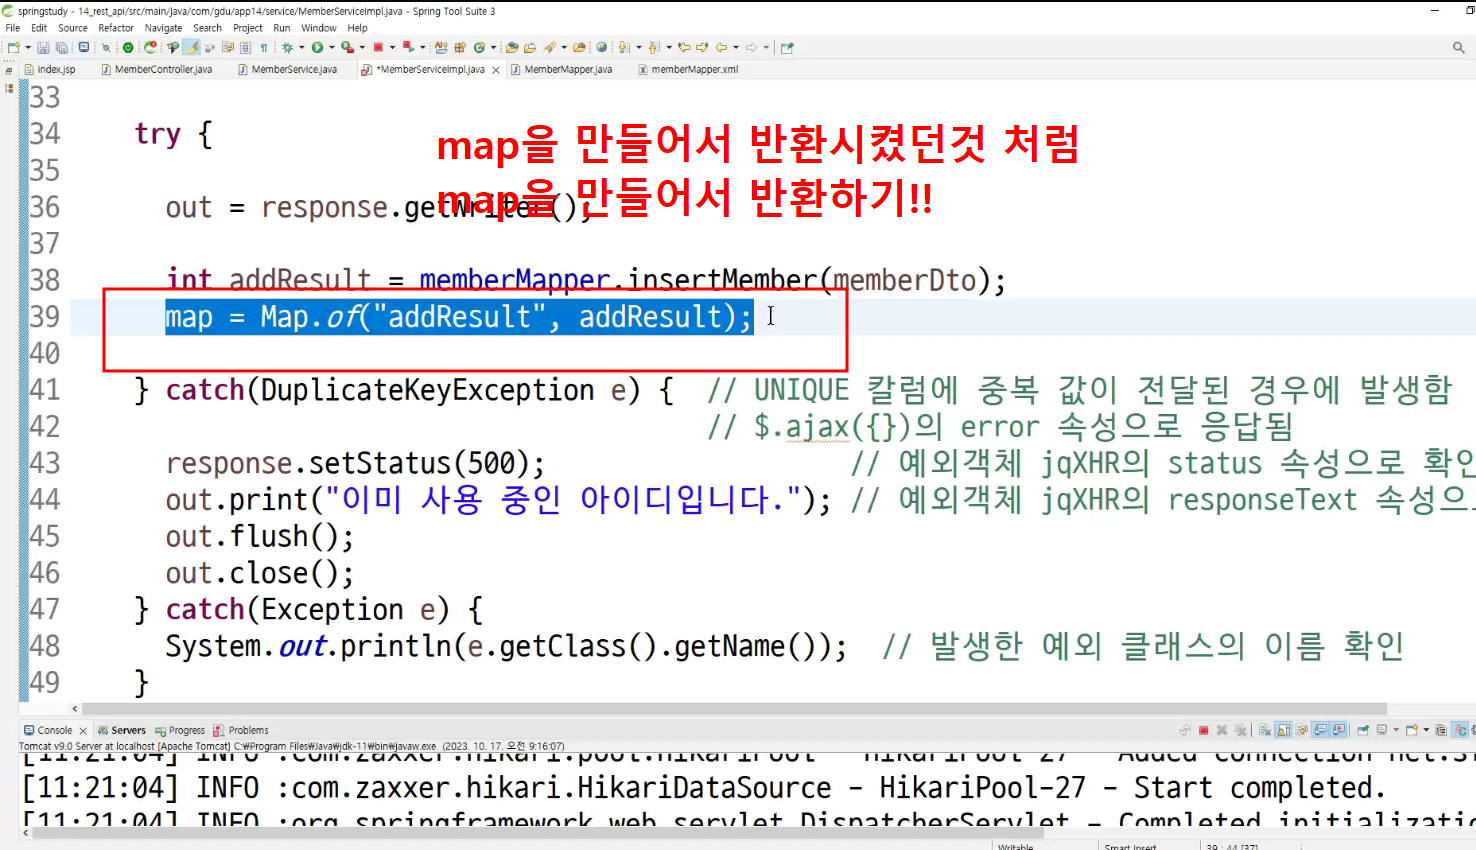The image size is (1476, 850).
Task: Switch to MemberMapper.java editor tab
Action: [562, 69]
